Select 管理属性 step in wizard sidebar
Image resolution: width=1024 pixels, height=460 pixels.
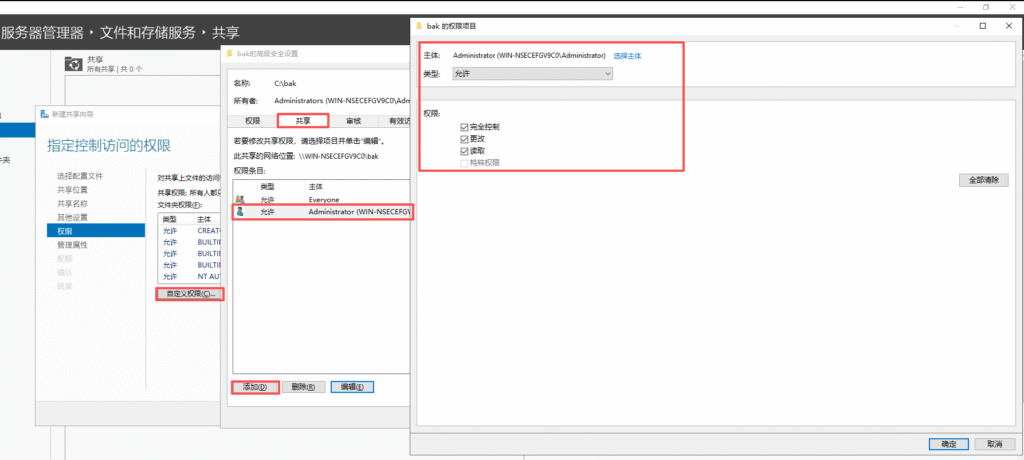(x=72, y=244)
